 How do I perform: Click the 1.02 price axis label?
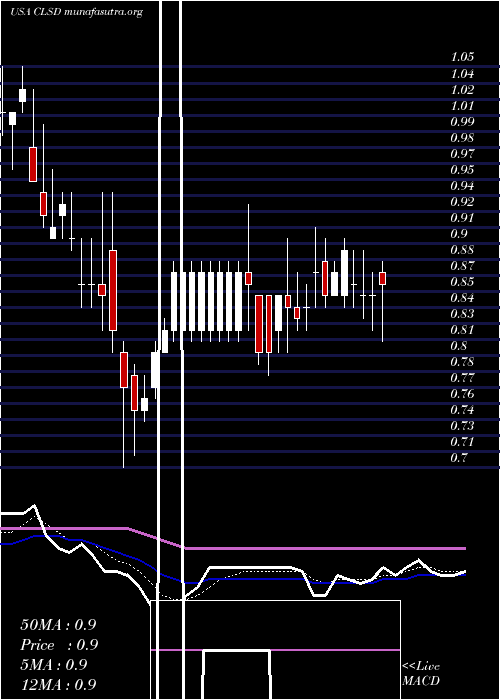click(462, 90)
